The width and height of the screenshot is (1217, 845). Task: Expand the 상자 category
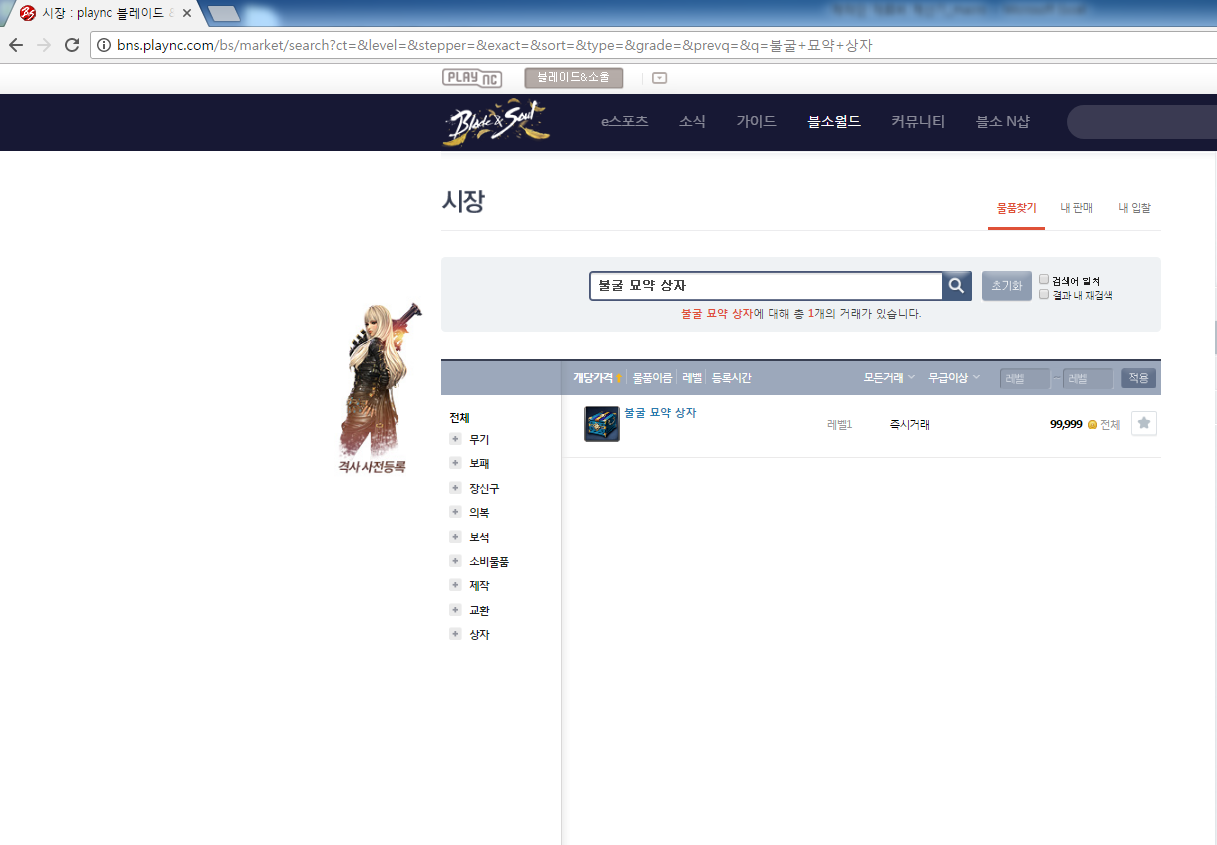455,634
